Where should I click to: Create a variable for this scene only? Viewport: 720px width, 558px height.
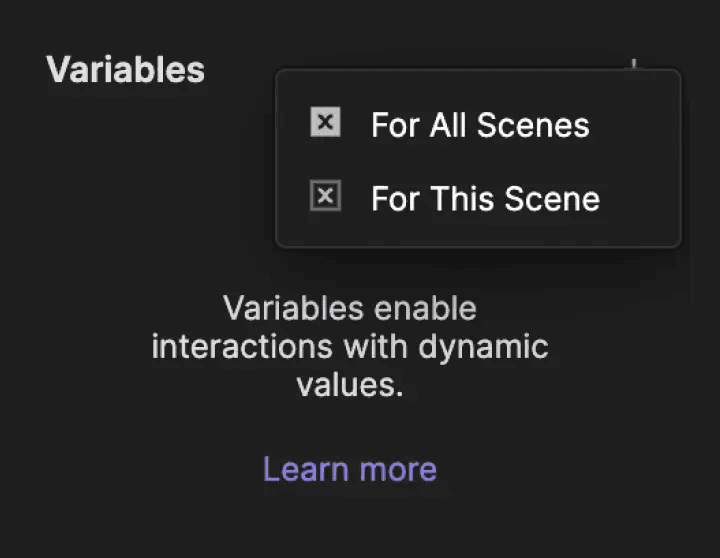[485, 198]
